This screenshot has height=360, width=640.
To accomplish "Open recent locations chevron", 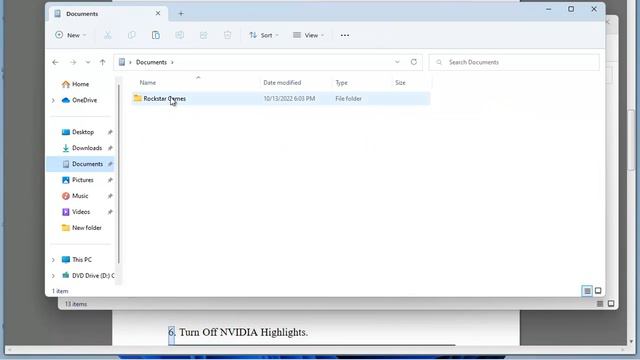I will pyautogui.click(x=88, y=62).
